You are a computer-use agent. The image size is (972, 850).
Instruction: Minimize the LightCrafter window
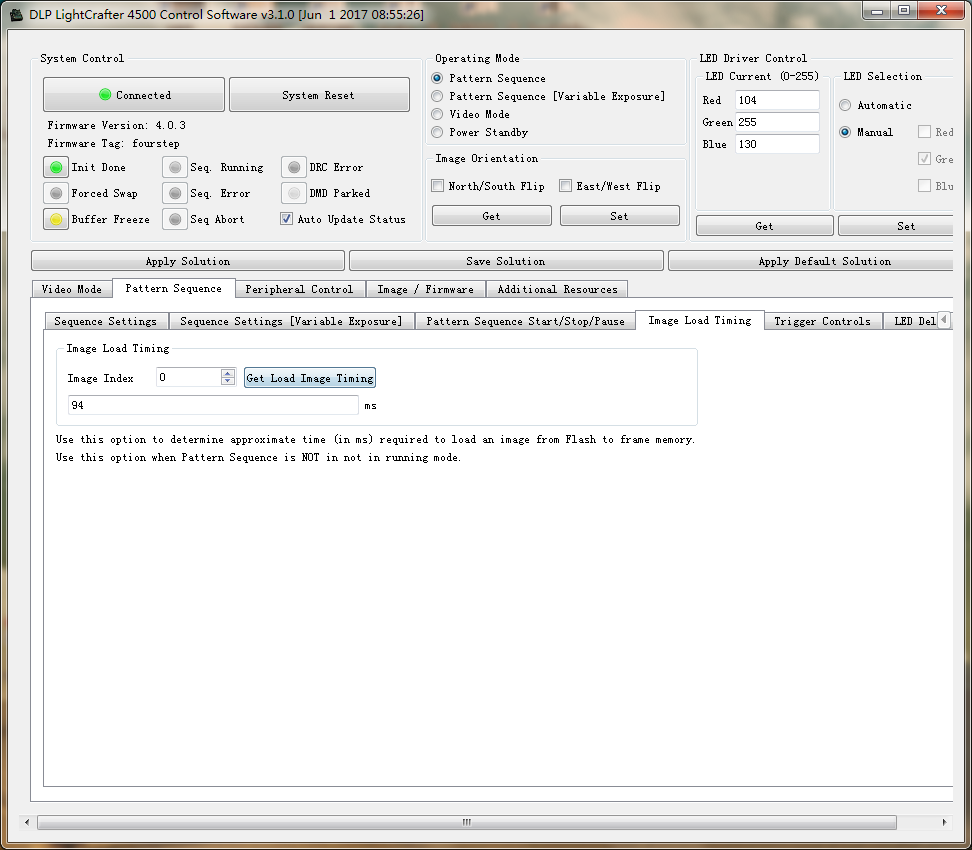coord(877,11)
